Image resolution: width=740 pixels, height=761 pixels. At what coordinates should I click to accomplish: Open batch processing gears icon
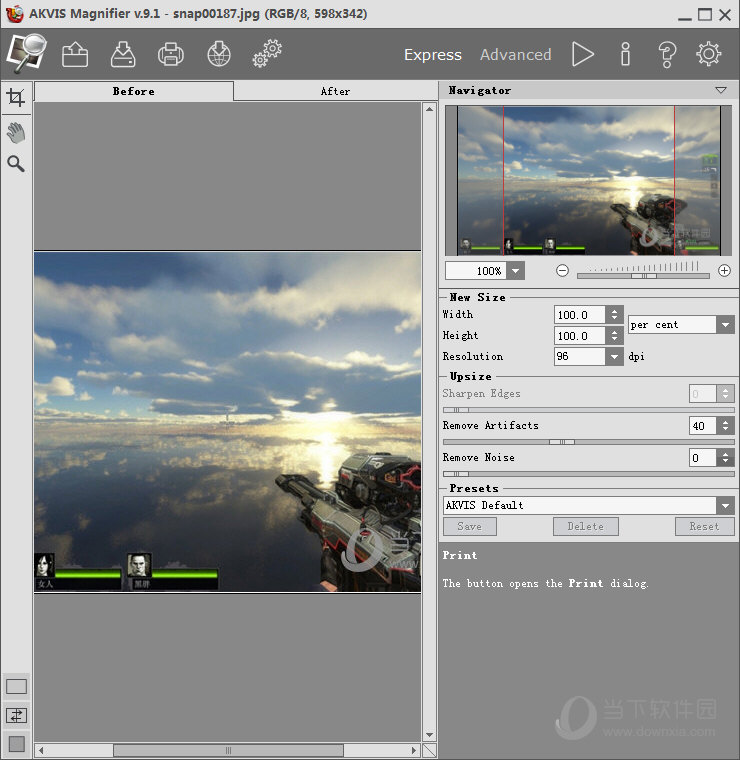267,53
